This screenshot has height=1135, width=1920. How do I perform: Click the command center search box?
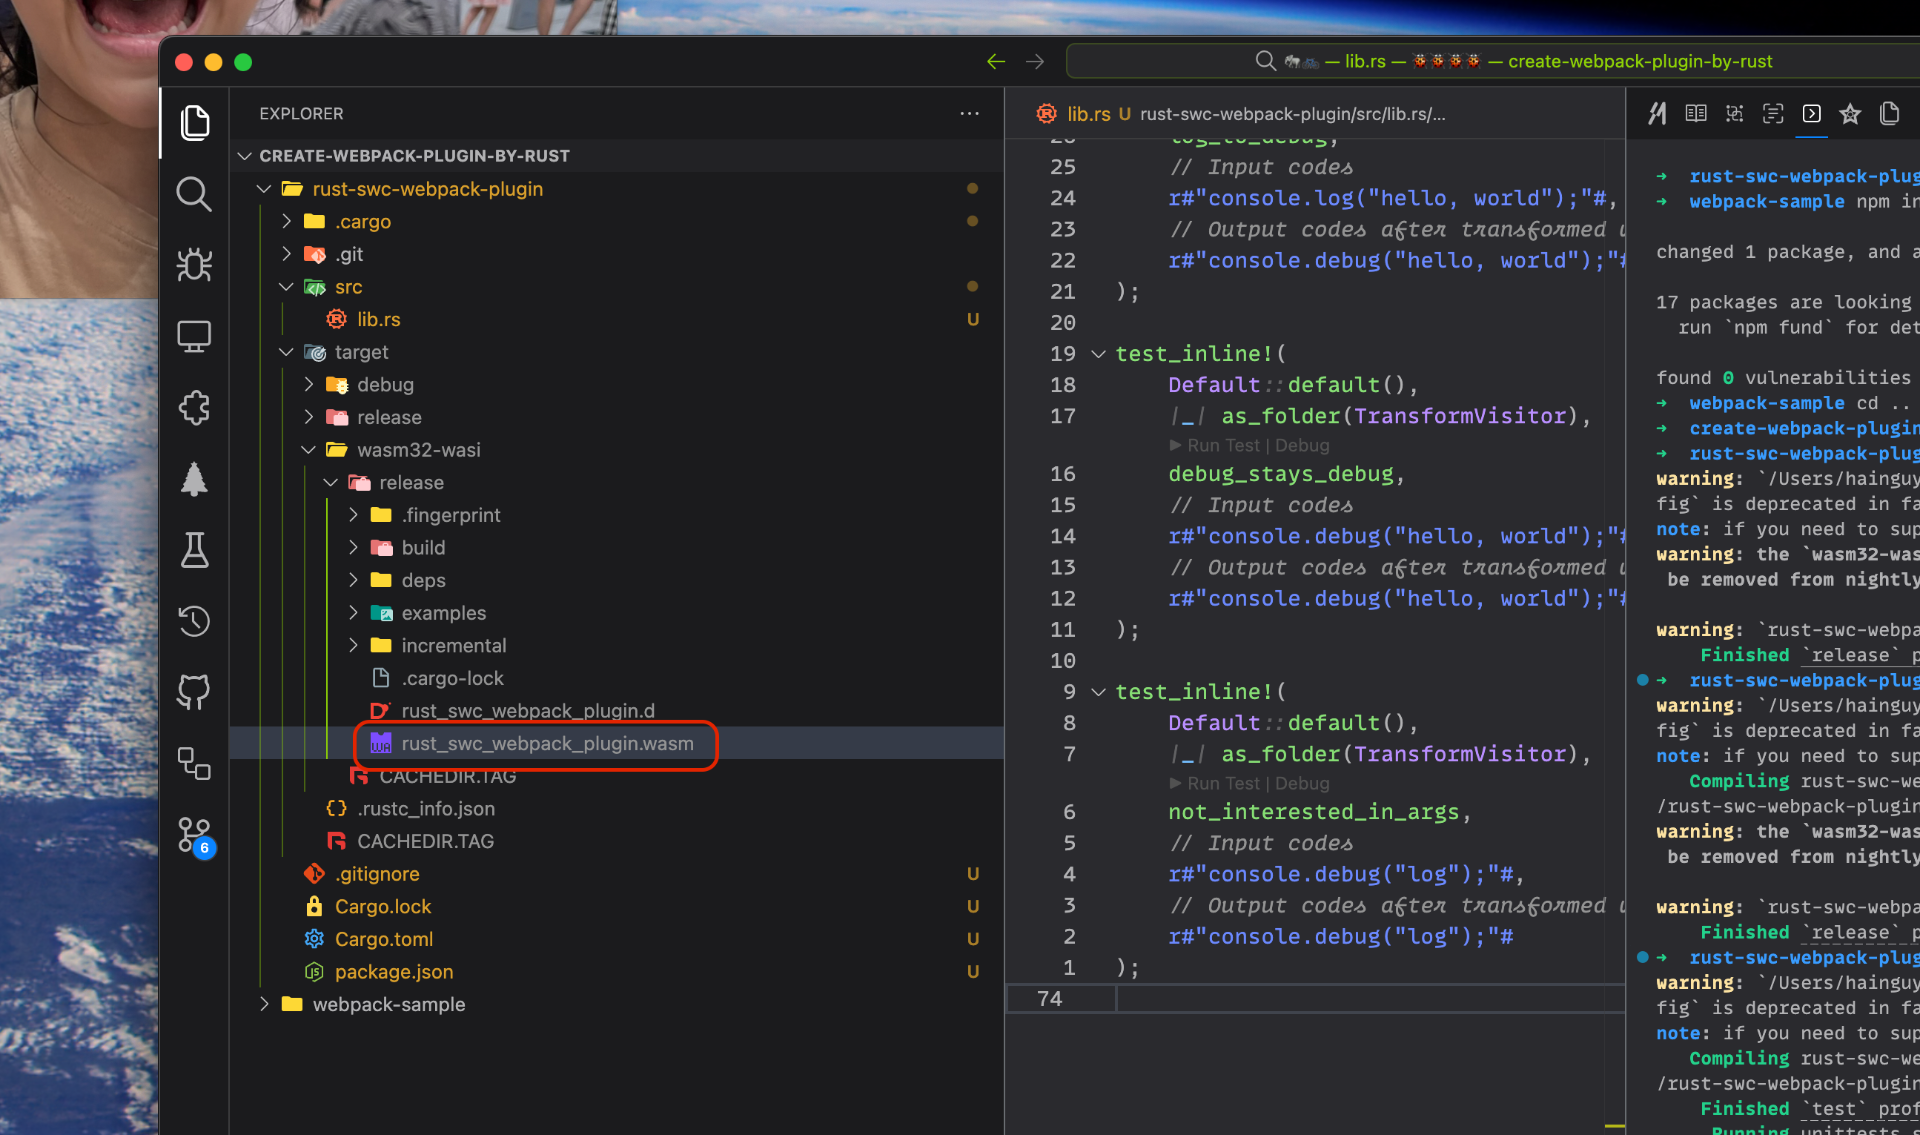[x=1493, y=61]
